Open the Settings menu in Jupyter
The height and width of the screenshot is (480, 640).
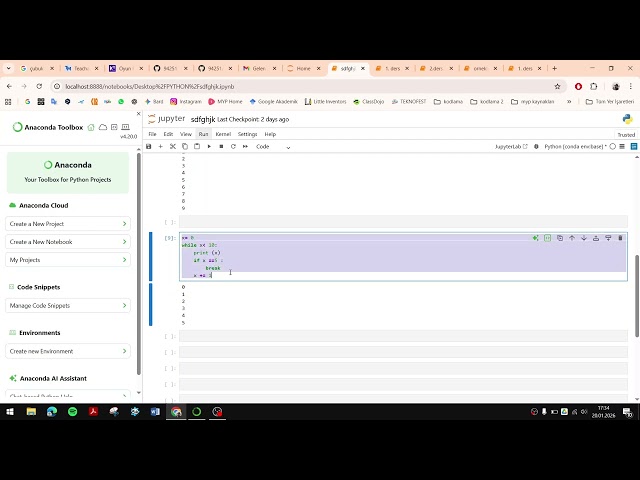click(247, 134)
